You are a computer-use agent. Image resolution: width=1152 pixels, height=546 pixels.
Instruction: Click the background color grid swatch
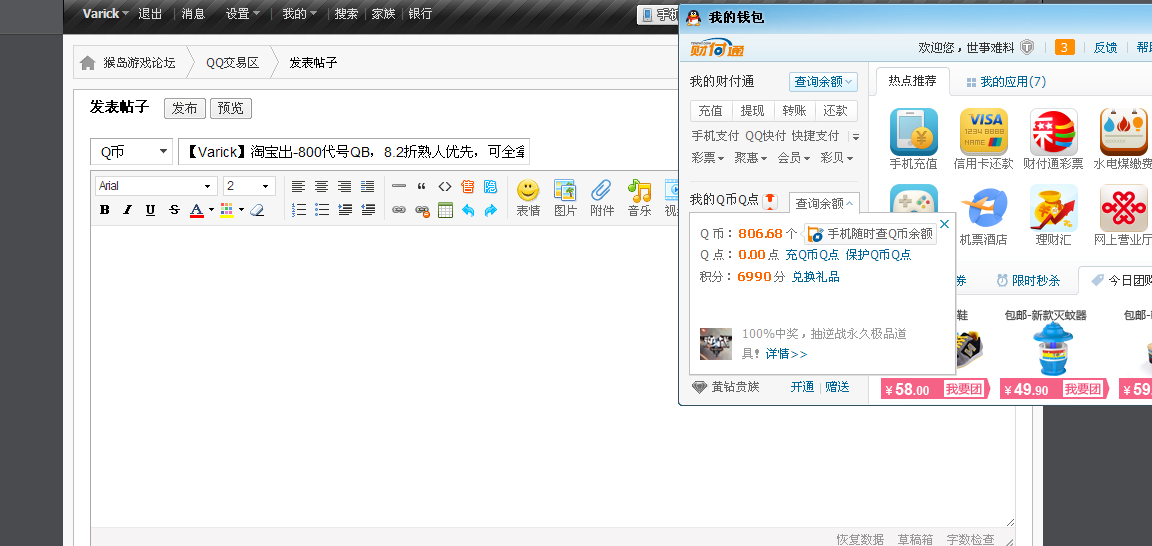pos(226,210)
